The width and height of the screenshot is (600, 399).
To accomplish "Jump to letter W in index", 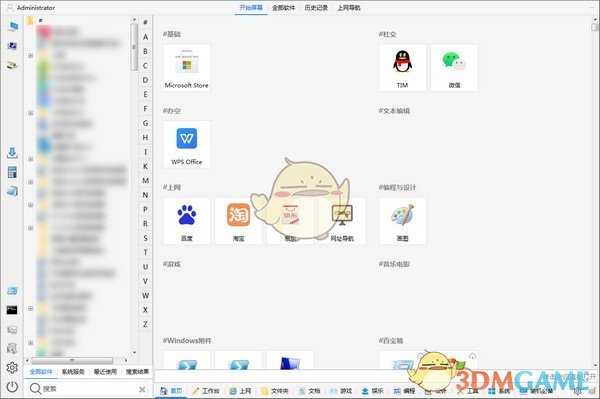I will (x=145, y=295).
